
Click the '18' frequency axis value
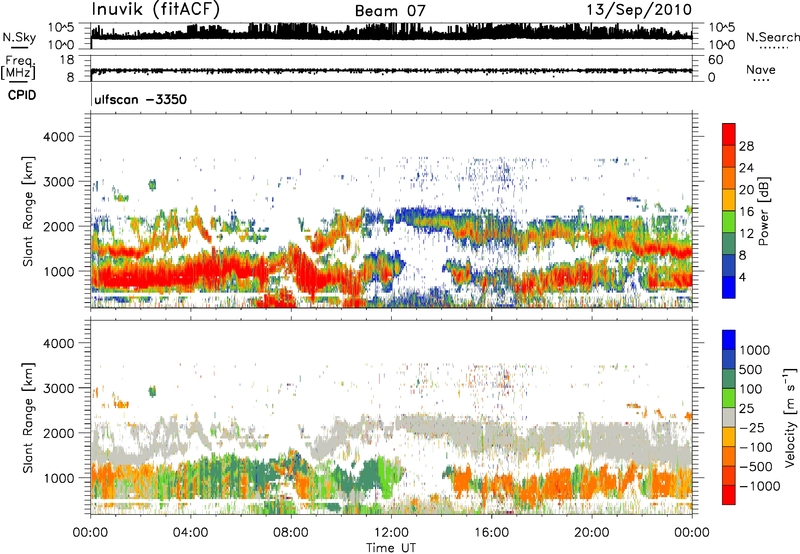(67, 60)
